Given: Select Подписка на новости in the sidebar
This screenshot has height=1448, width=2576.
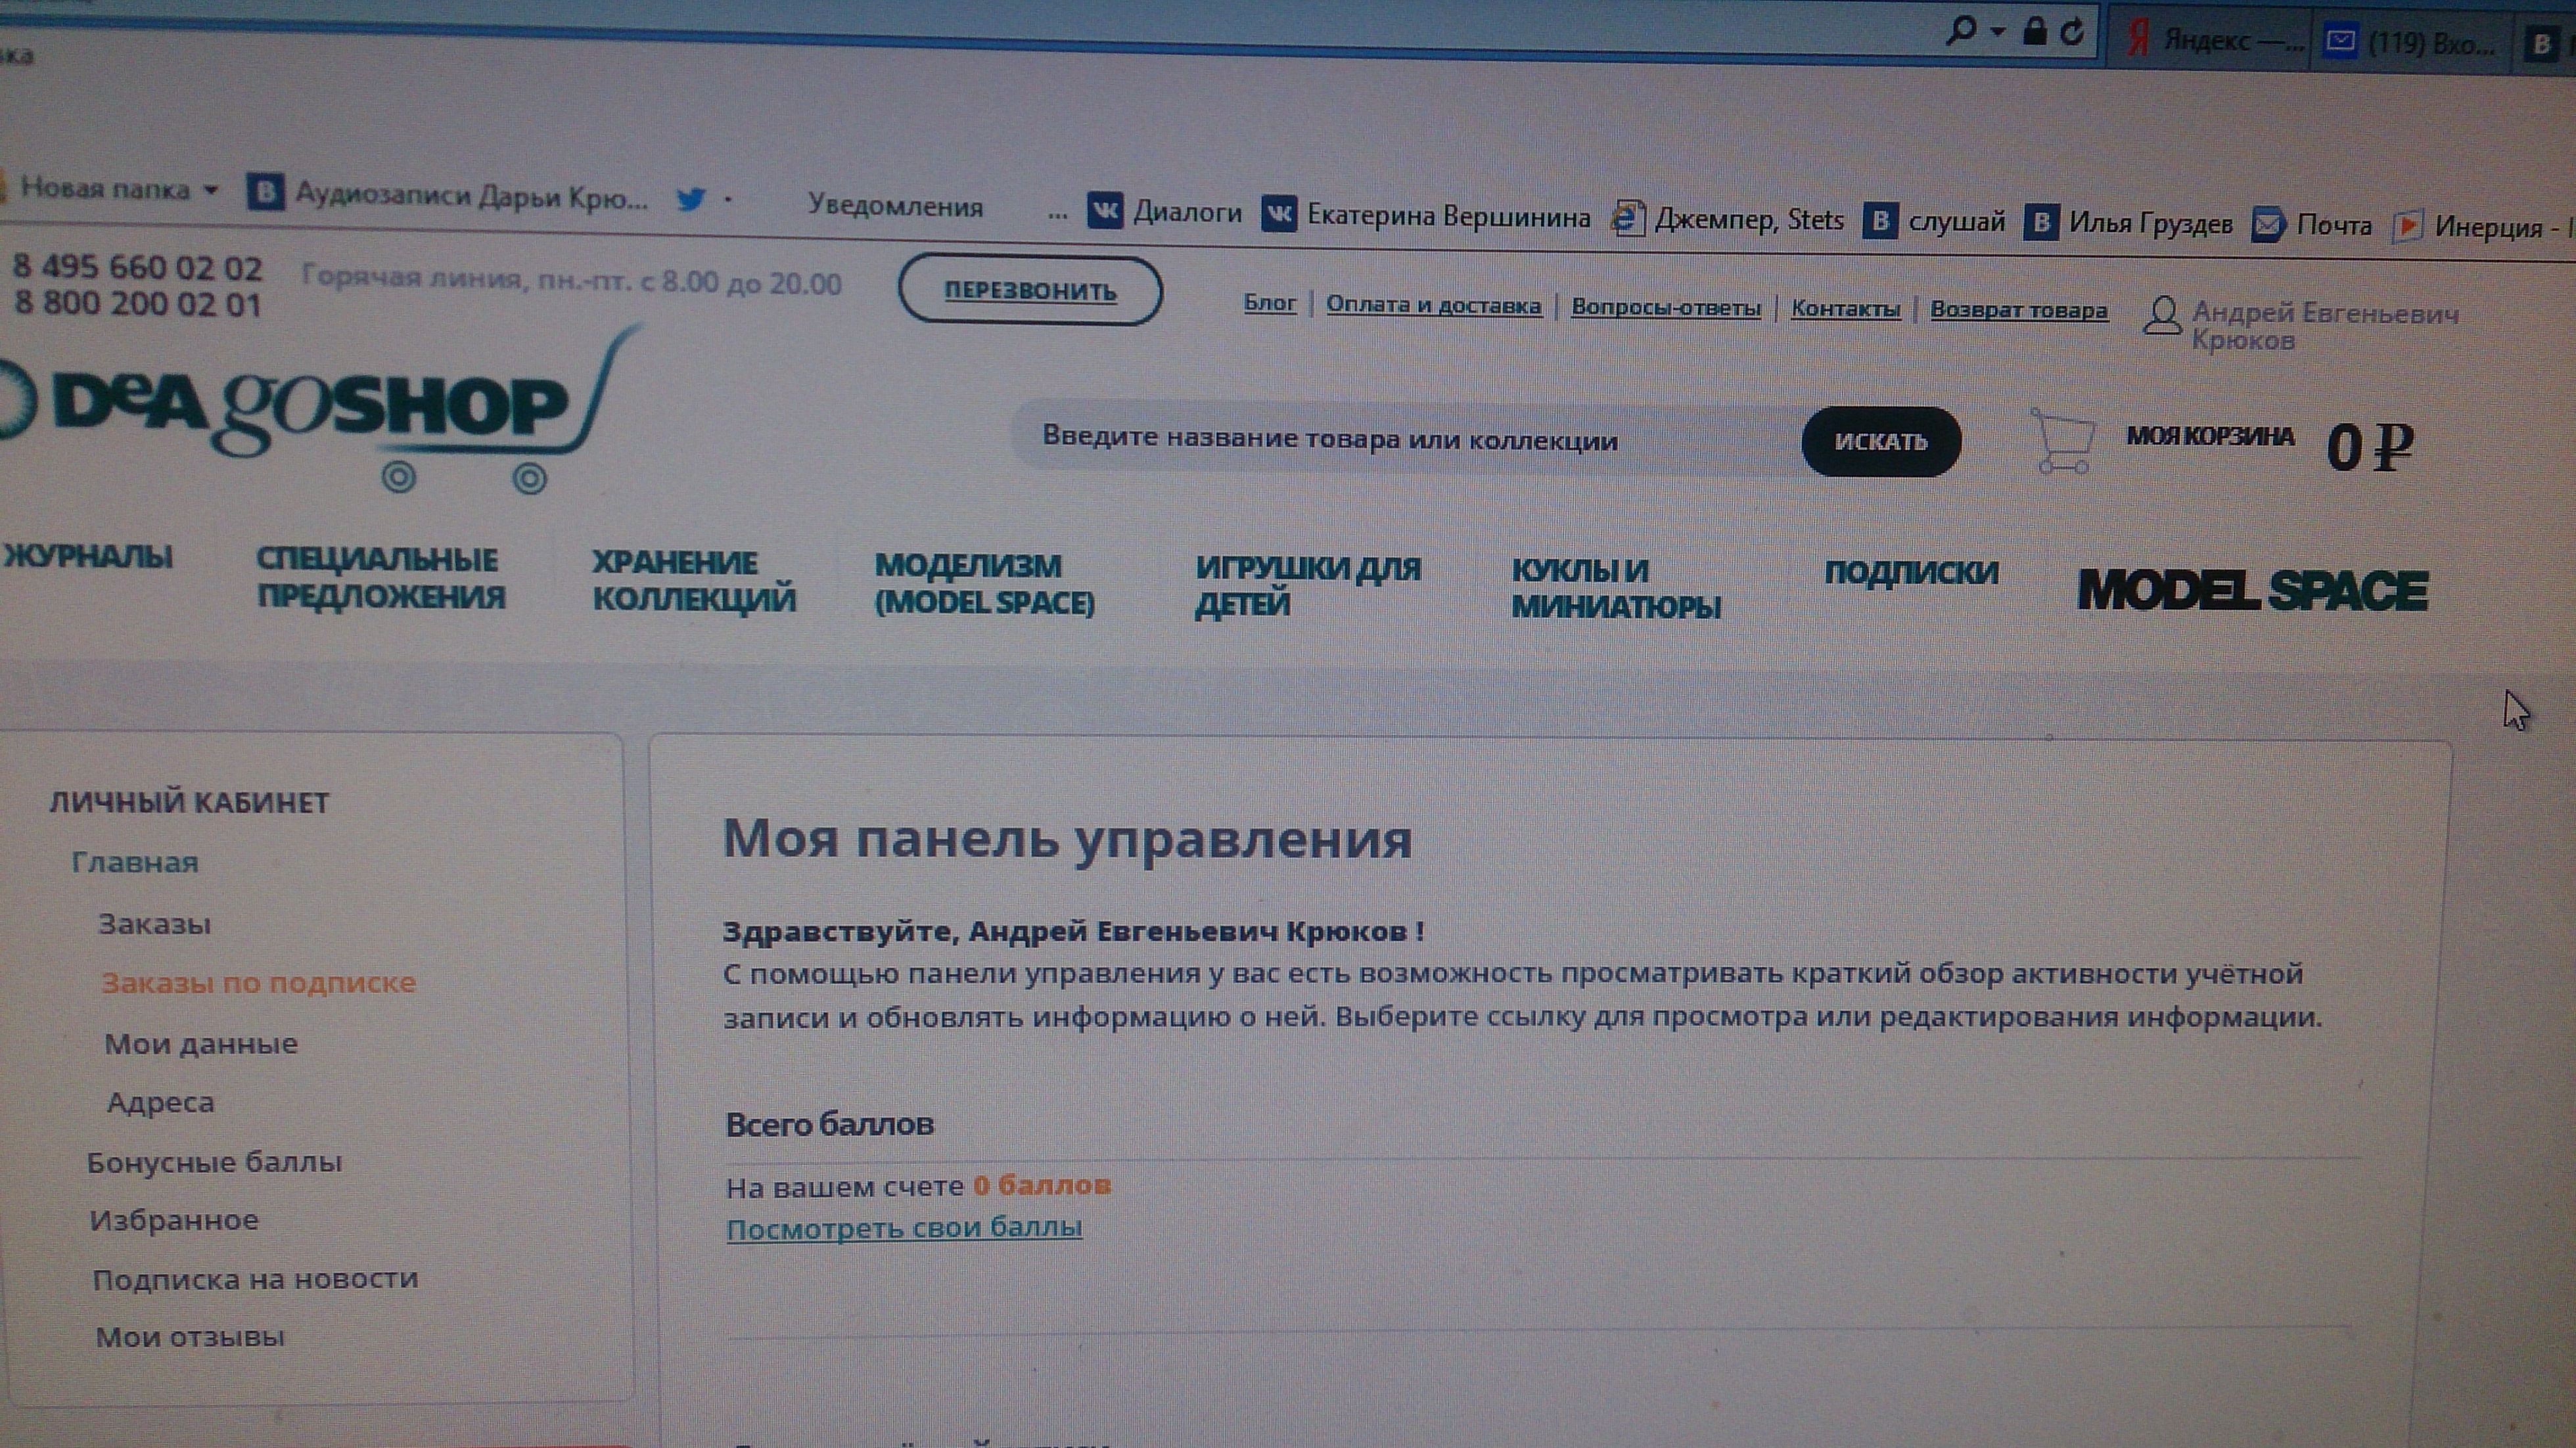Looking at the screenshot, I should tap(255, 1280).
